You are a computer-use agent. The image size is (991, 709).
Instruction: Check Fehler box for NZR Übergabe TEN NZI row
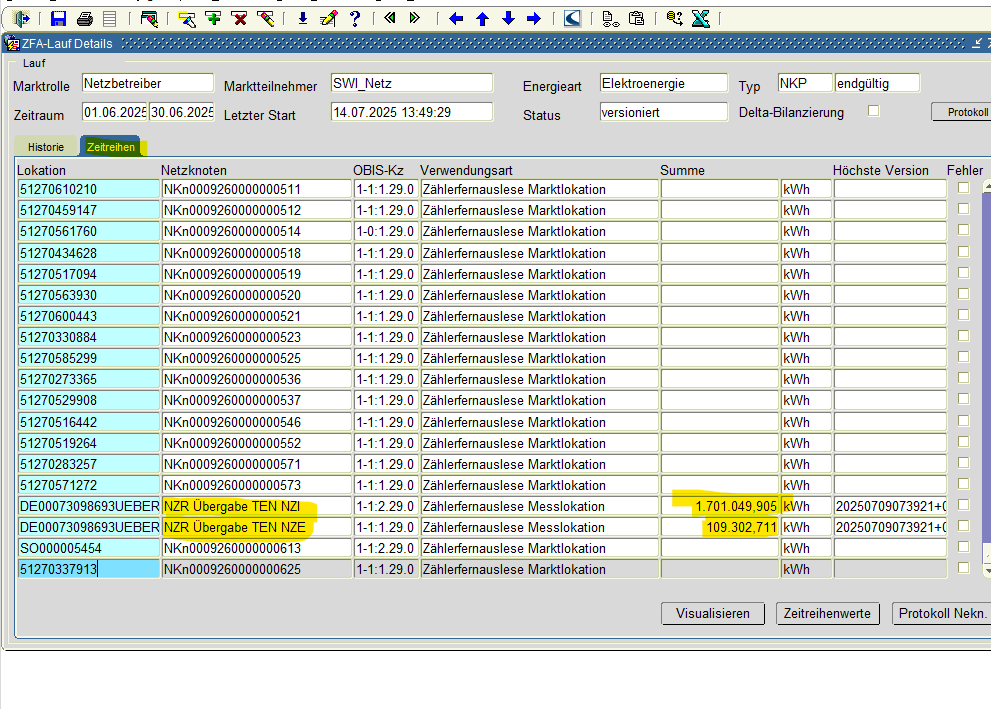963,505
